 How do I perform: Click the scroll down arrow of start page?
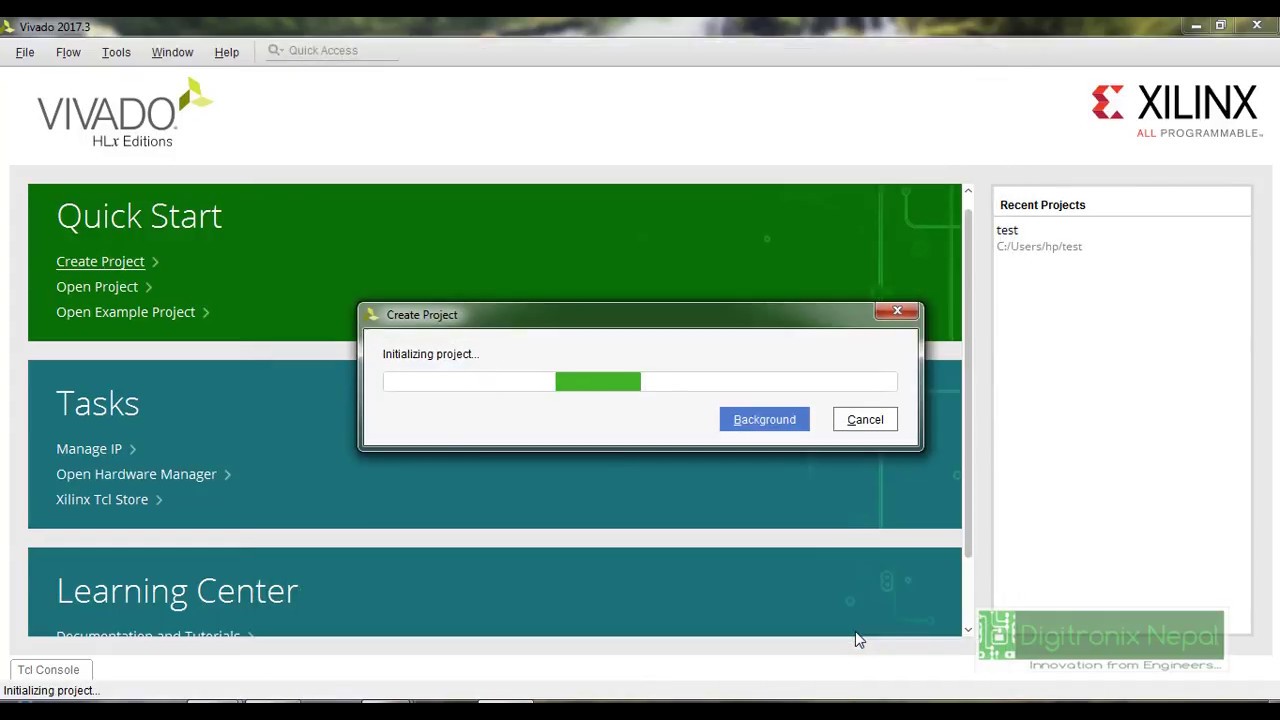click(x=968, y=630)
